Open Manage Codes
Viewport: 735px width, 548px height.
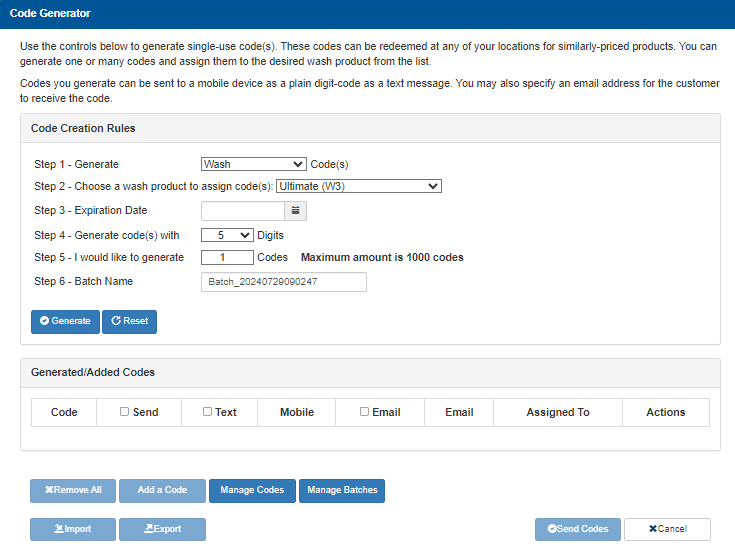(x=252, y=490)
